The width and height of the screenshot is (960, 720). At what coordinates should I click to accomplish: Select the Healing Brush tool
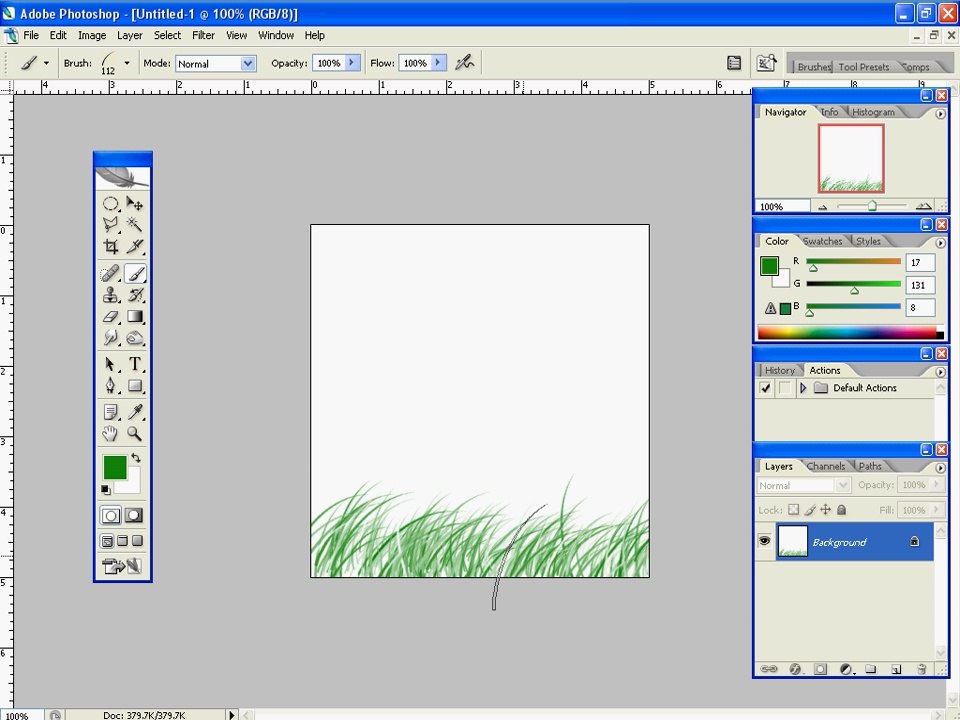tap(110, 274)
